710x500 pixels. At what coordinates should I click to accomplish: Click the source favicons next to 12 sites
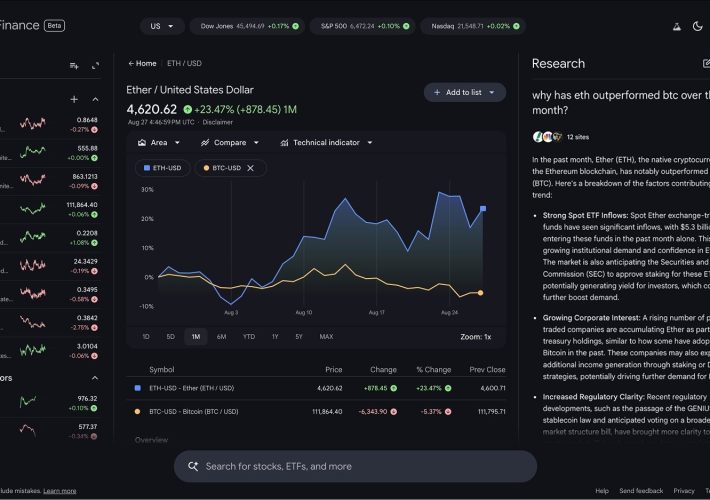point(547,137)
